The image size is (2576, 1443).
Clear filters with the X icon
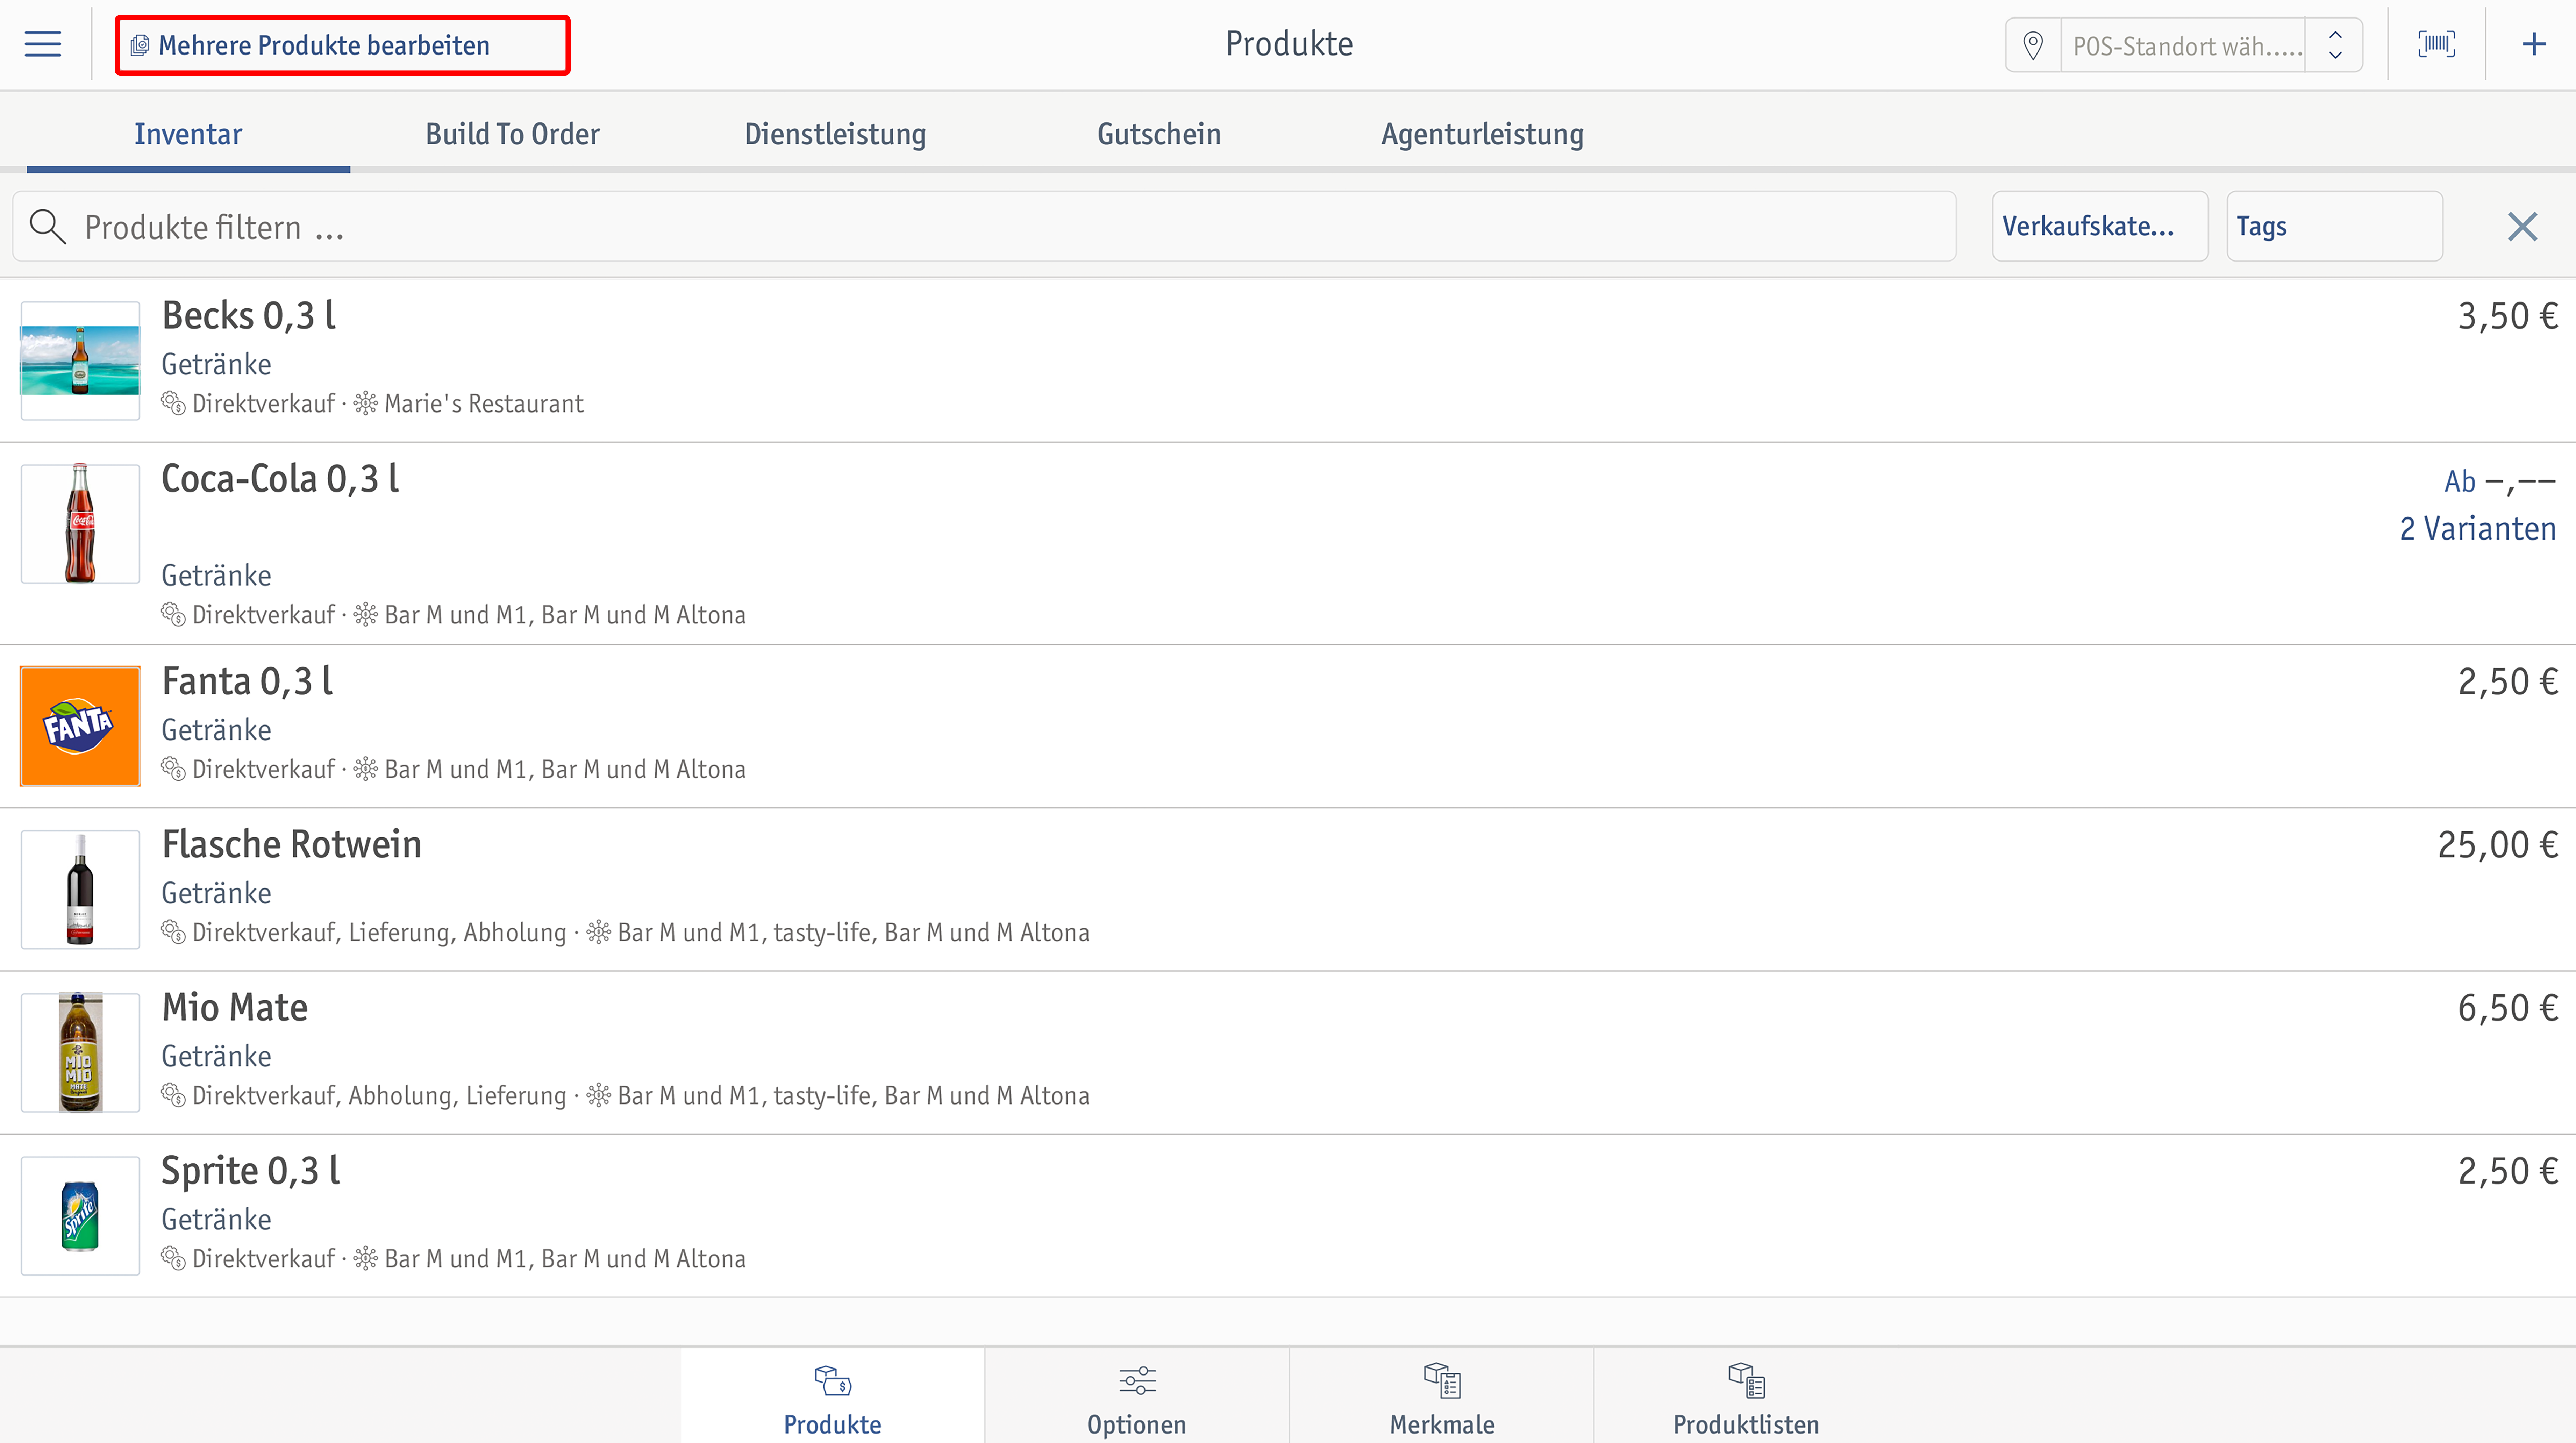pyautogui.click(x=2522, y=227)
